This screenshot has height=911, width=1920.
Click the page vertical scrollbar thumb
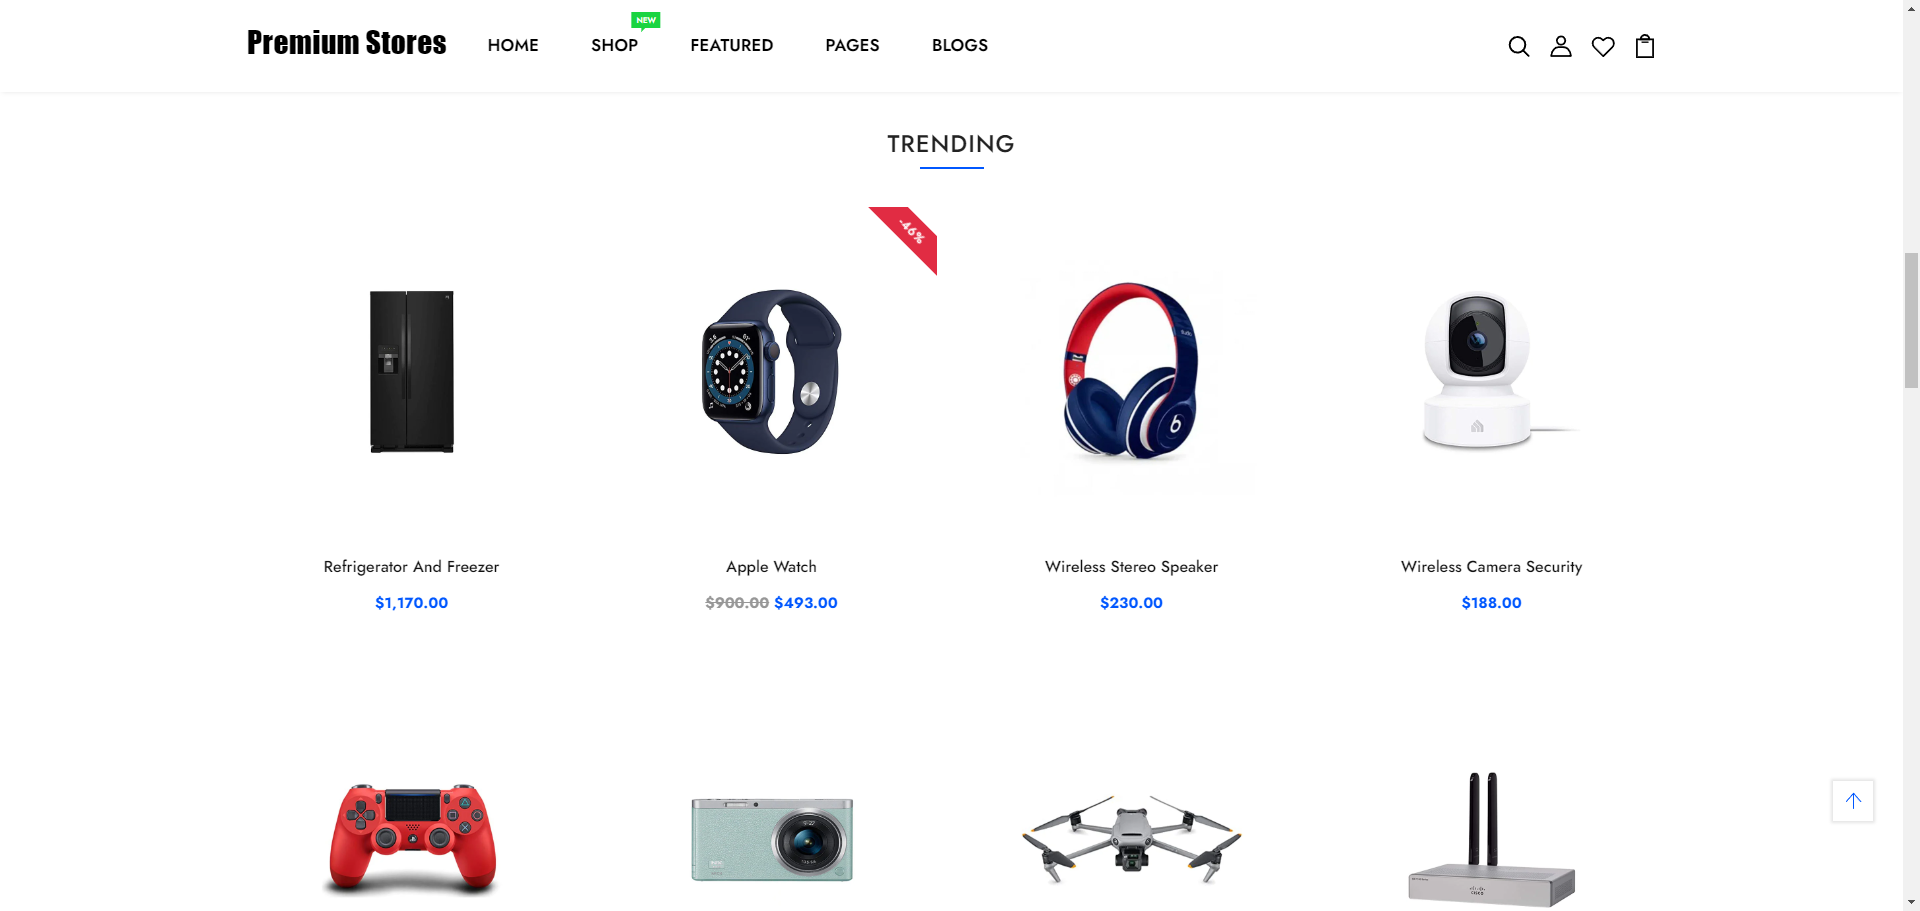click(1911, 320)
